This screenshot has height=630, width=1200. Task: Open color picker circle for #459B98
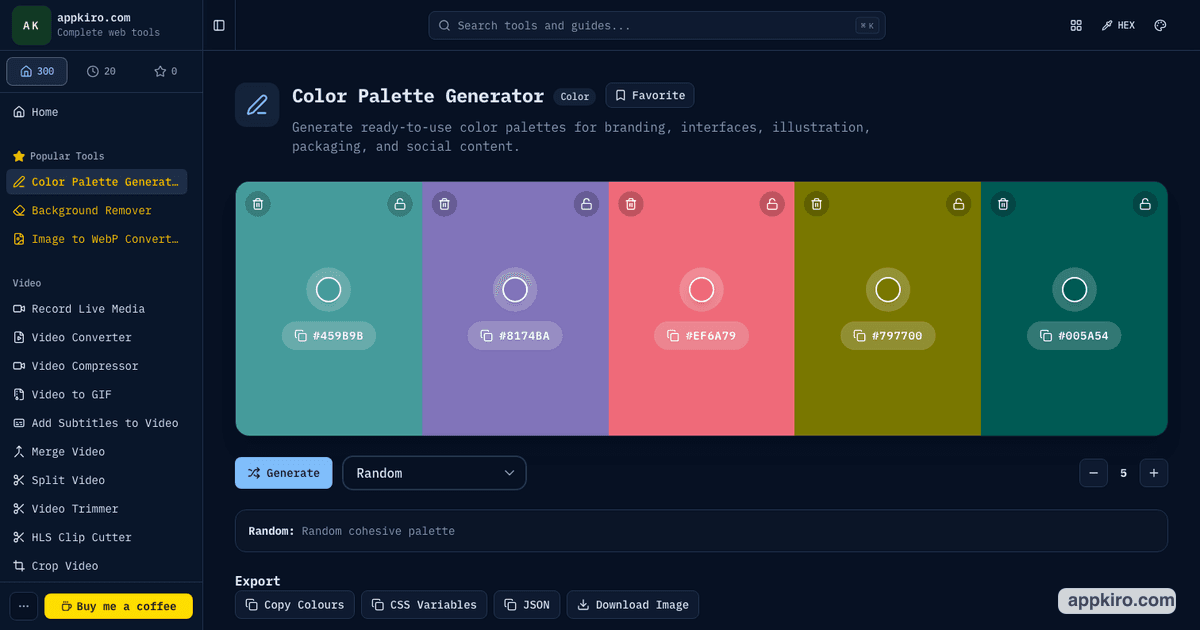coord(329,290)
